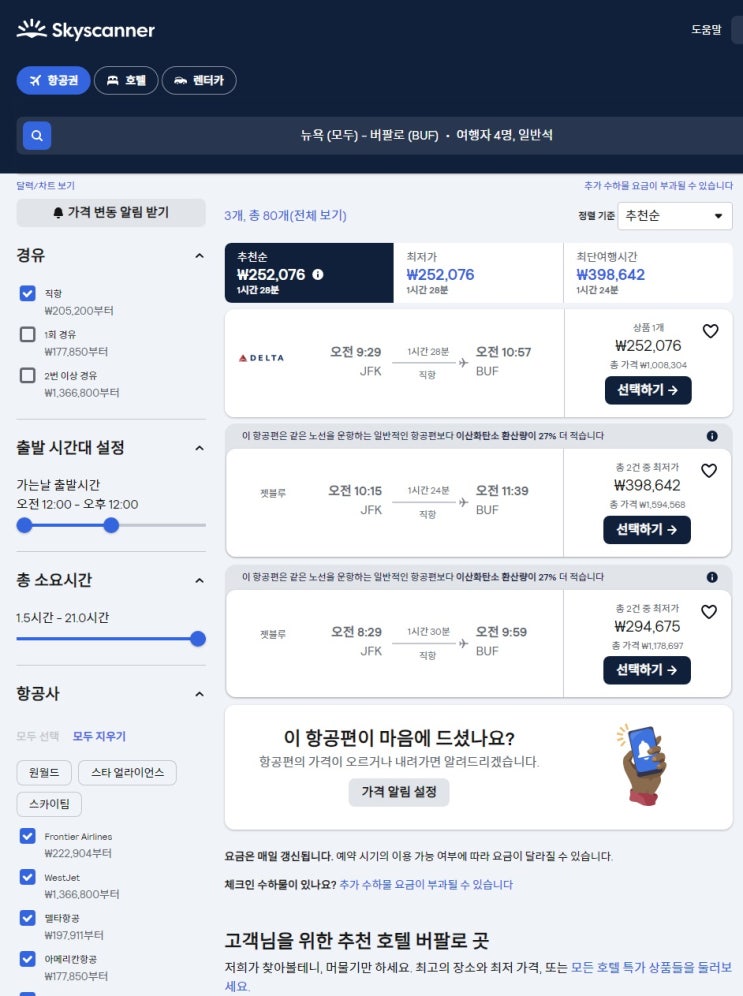Click CO2 info icon above 10:15 flight
743x996 pixels.
pyautogui.click(x=712, y=436)
